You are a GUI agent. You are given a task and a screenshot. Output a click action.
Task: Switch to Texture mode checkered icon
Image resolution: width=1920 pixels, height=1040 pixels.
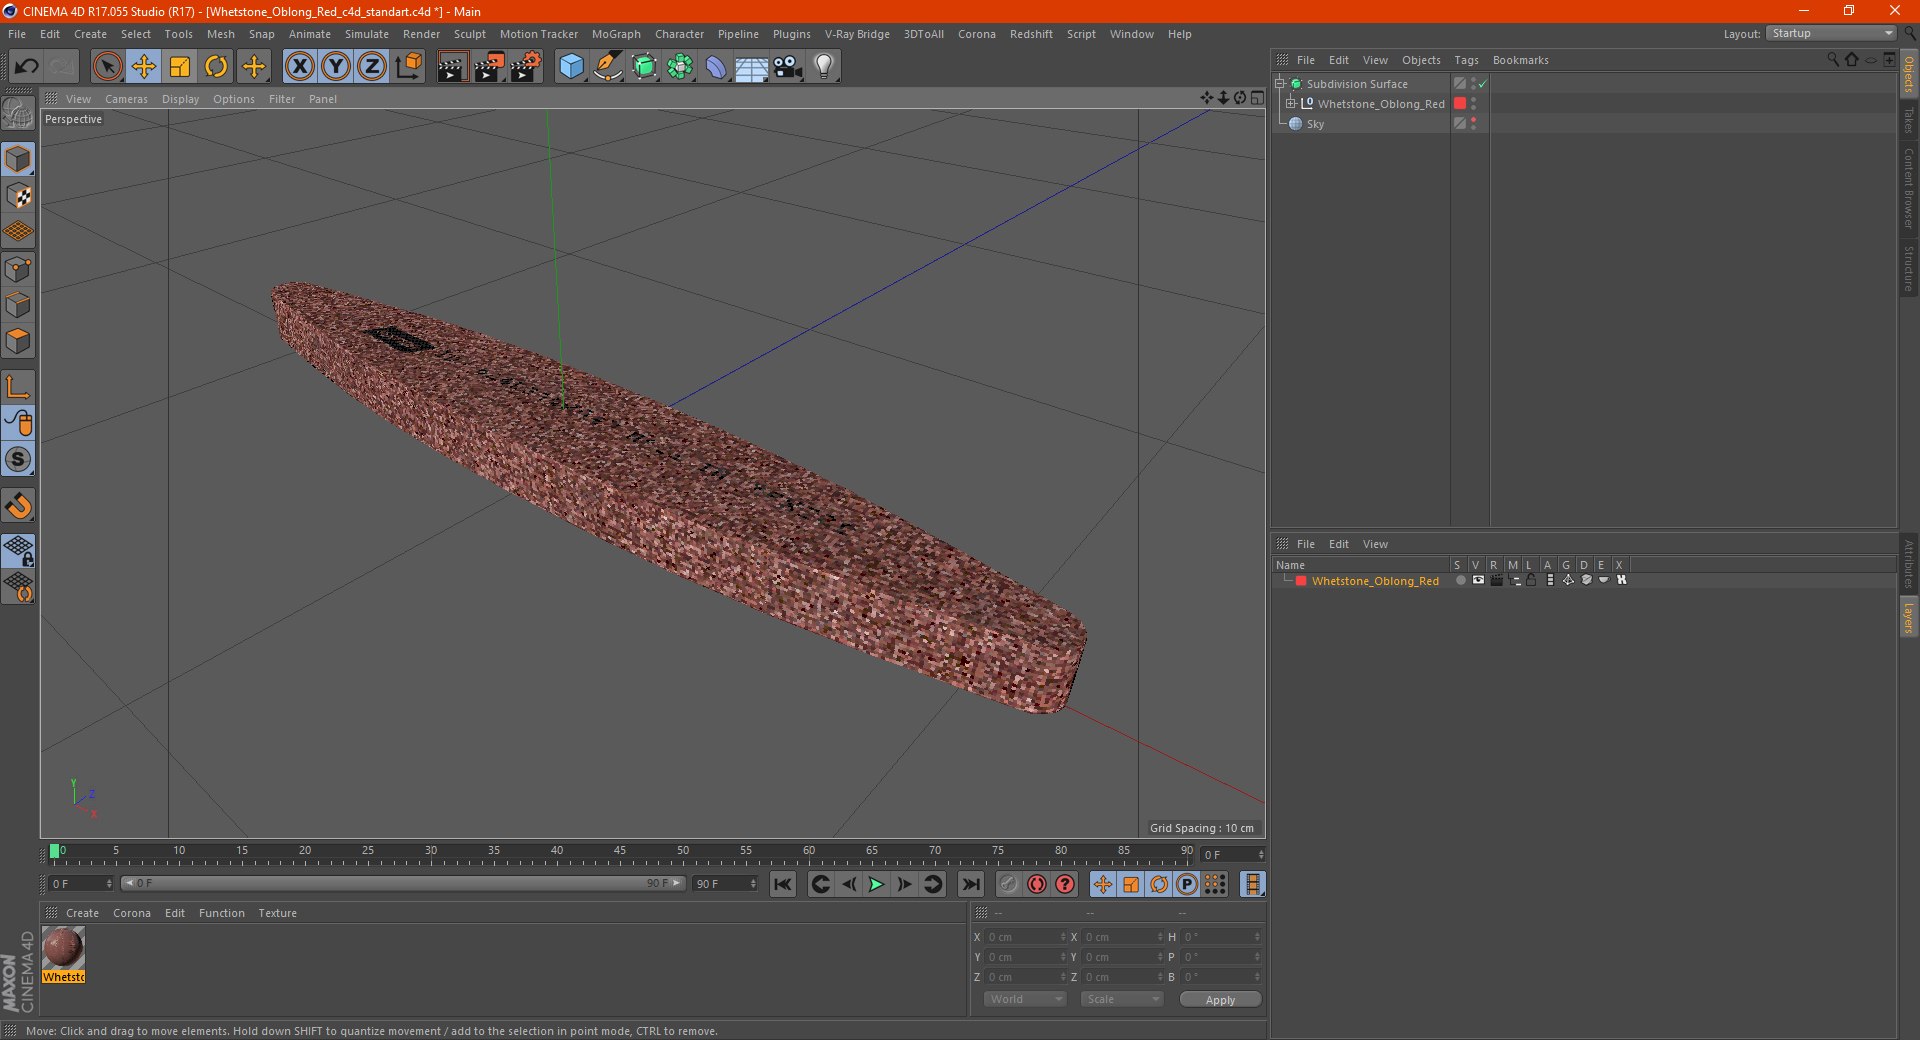pyautogui.click(x=18, y=195)
